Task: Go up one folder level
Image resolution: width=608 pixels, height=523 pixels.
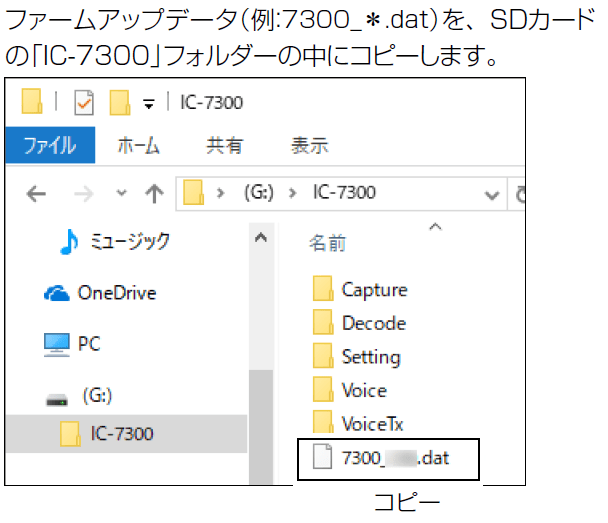Action: pos(153,193)
